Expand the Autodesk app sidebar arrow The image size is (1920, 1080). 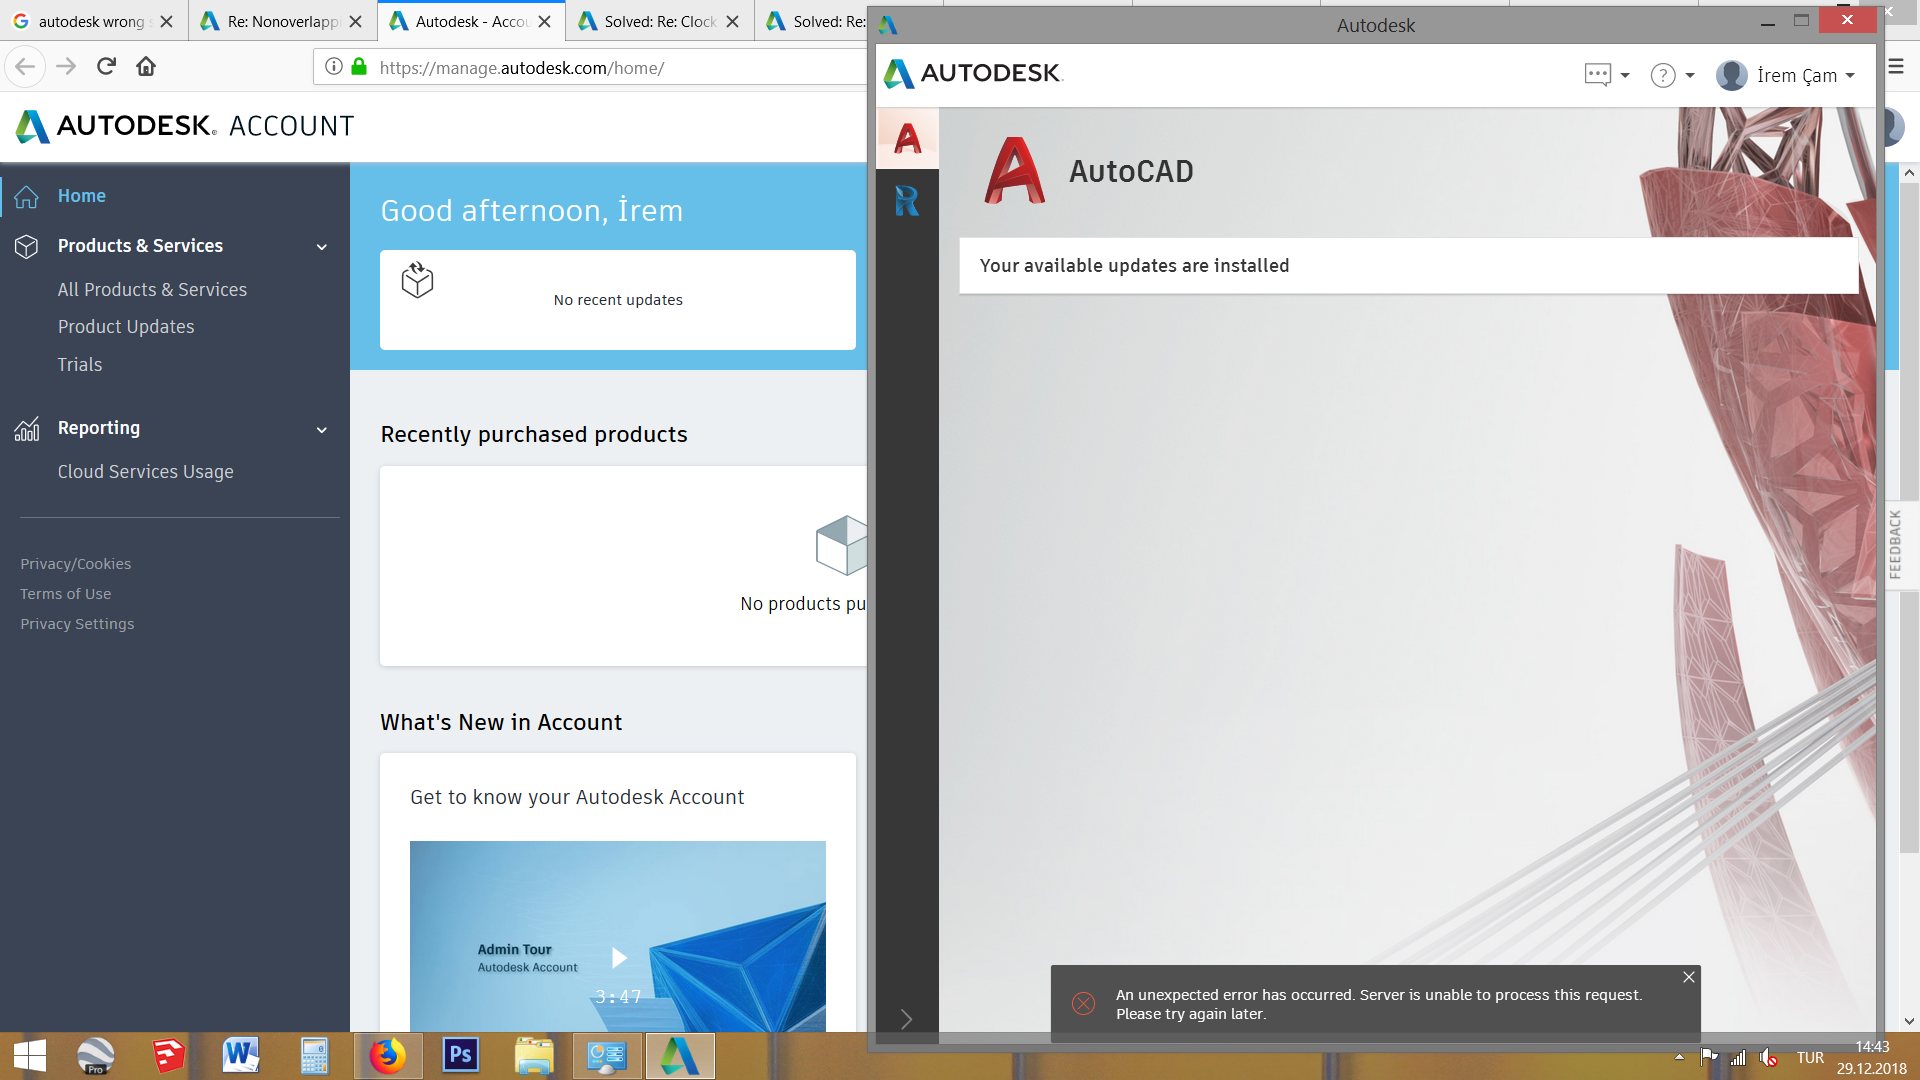click(906, 1019)
